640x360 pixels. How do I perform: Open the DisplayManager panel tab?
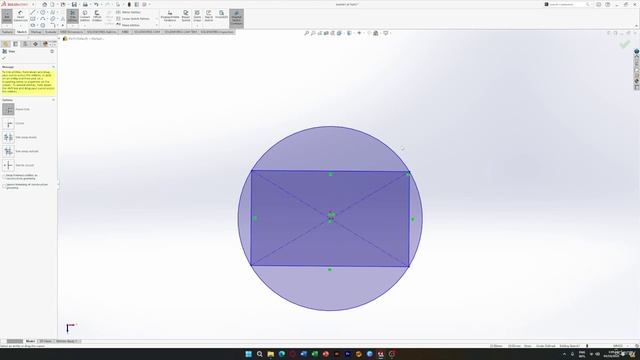tap(45, 44)
